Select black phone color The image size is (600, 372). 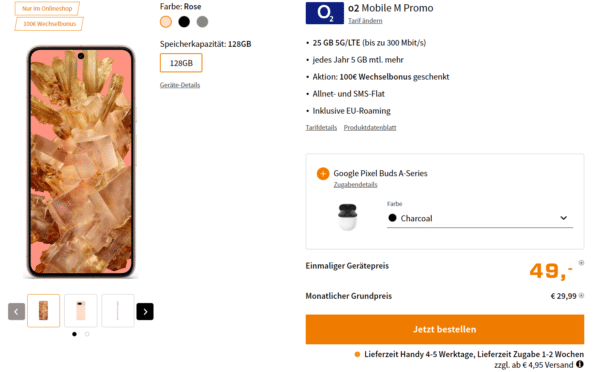click(x=184, y=22)
